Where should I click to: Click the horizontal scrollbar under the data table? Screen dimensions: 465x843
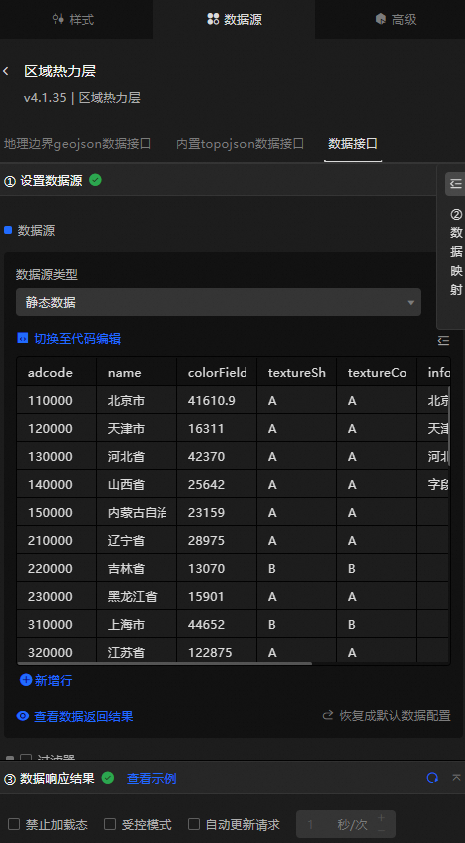[164, 663]
